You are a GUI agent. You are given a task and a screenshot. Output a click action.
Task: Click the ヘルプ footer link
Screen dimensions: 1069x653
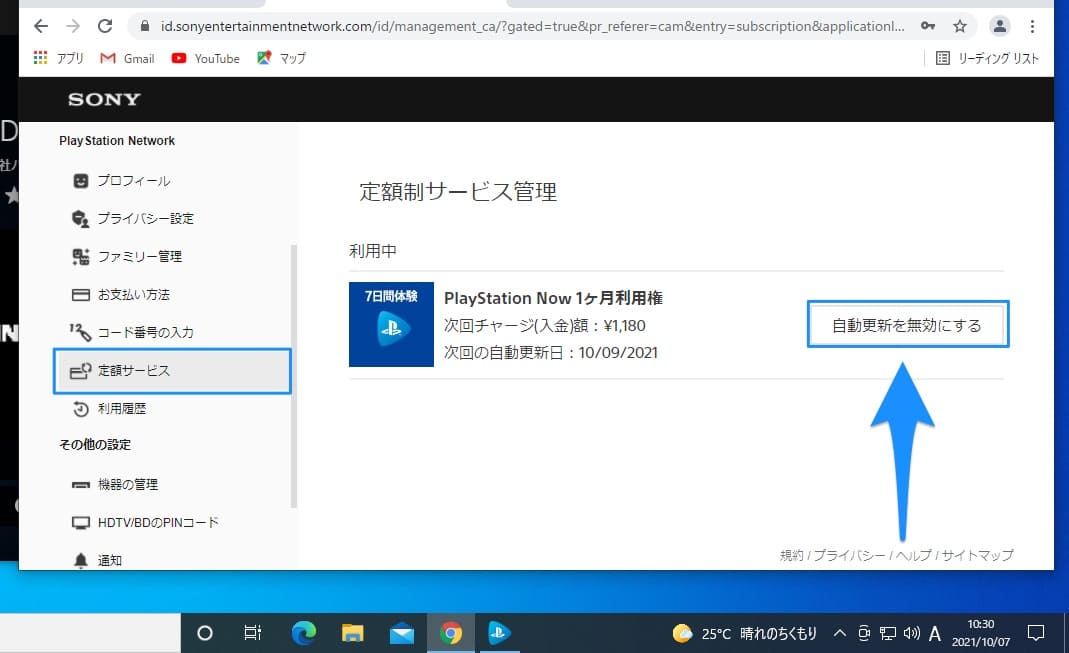913,555
